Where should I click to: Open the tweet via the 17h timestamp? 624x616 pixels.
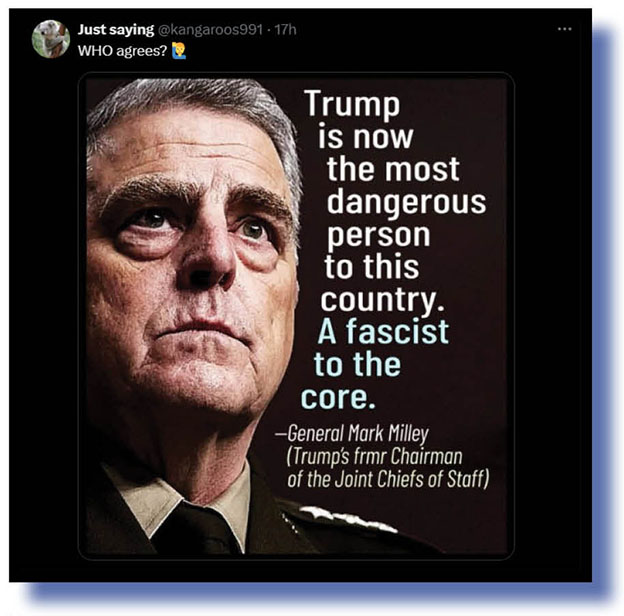(x=286, y=30)
